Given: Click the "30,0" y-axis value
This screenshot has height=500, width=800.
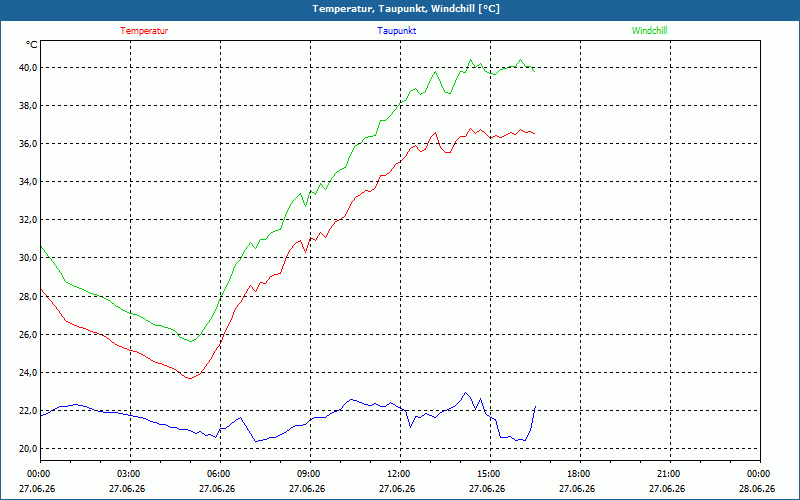Looking at the screenshot, I should [28, 258].
